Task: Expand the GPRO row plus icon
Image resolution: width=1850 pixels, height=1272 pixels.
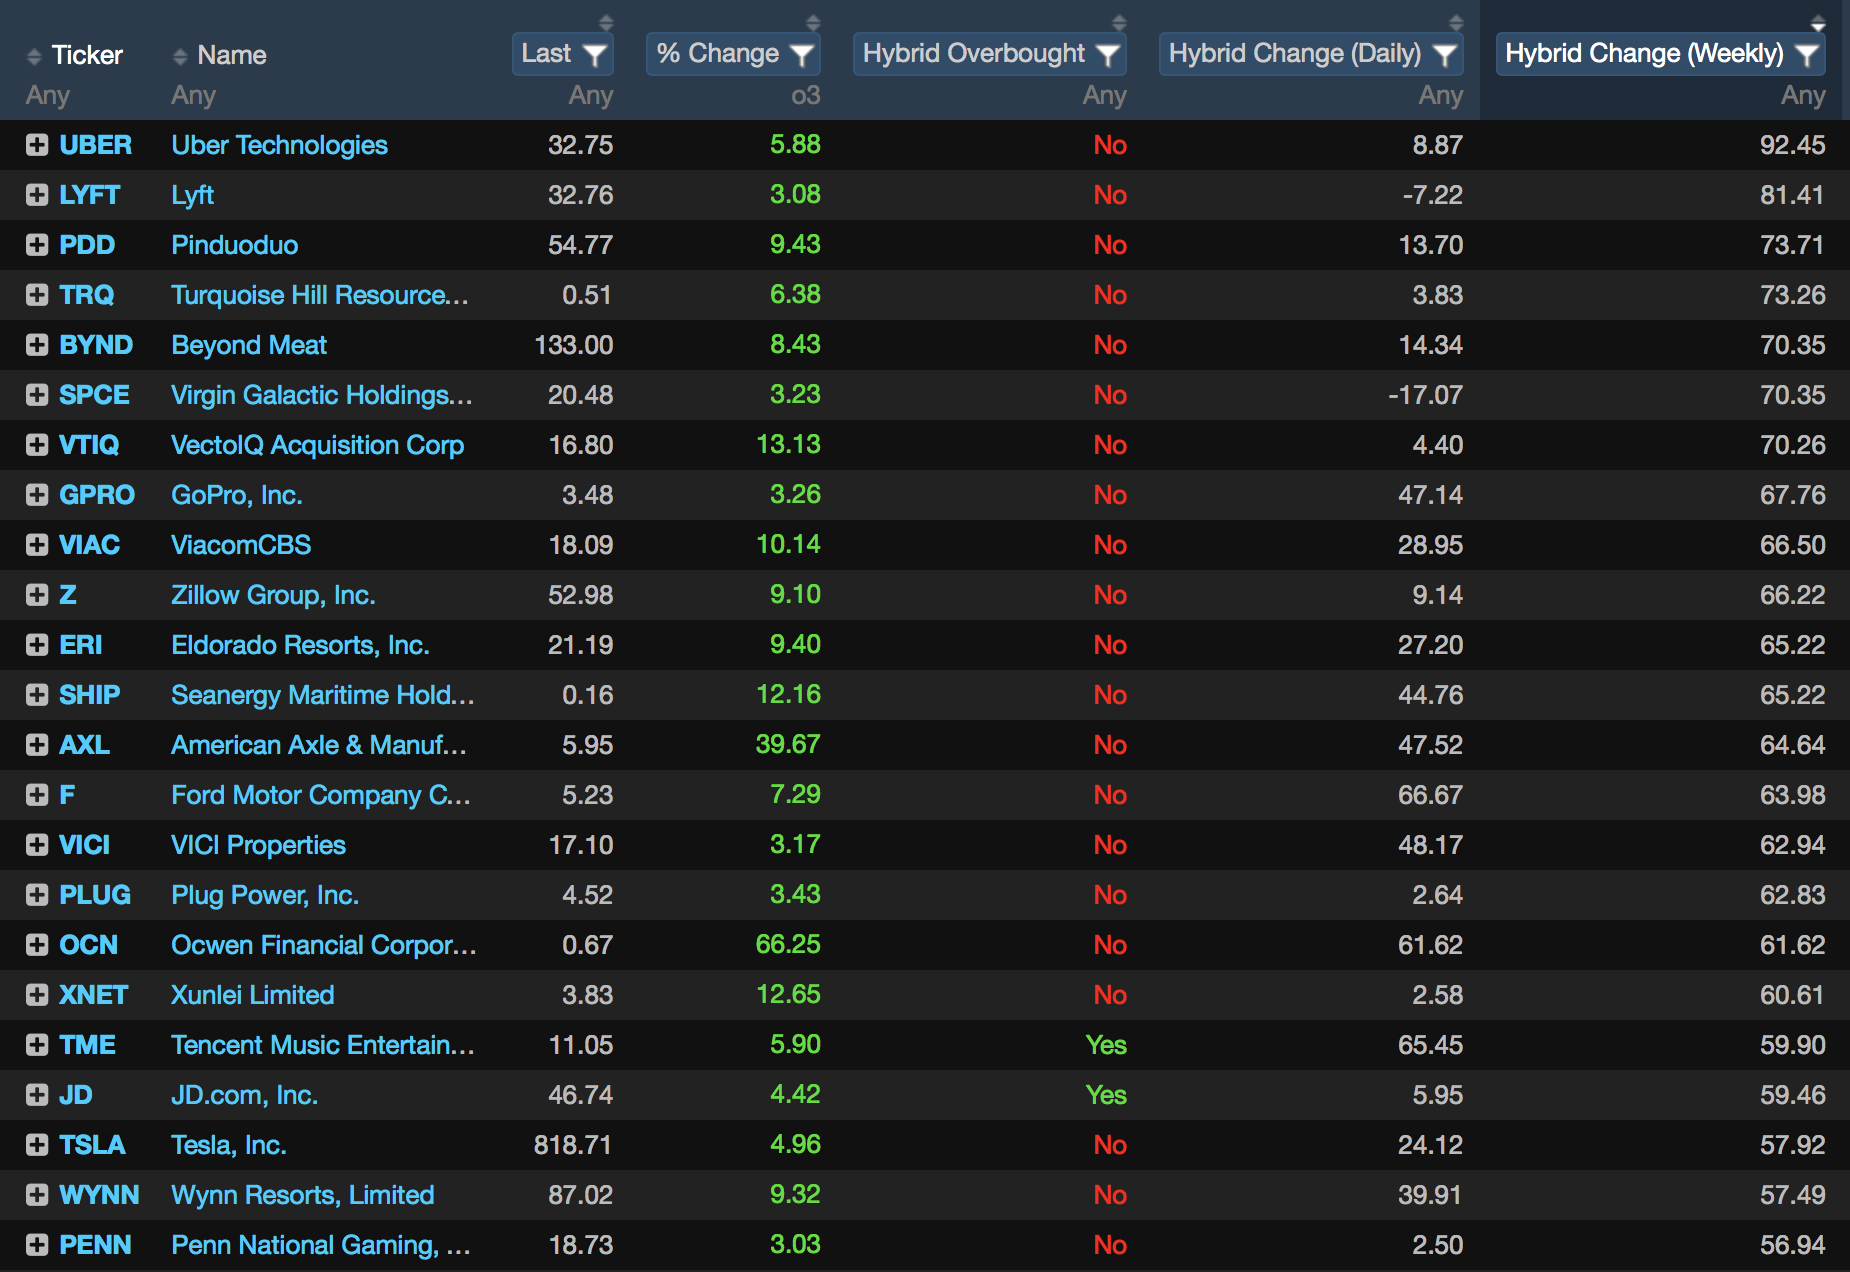Action: click(37, 495)
